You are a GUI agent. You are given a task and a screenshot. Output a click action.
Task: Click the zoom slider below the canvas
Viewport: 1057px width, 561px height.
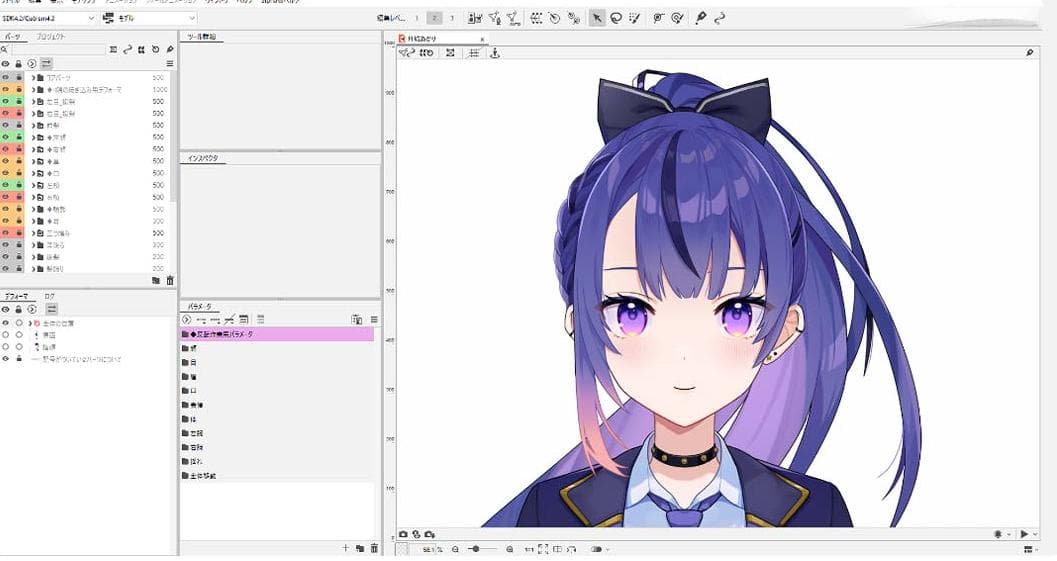[x=482, y=550]
